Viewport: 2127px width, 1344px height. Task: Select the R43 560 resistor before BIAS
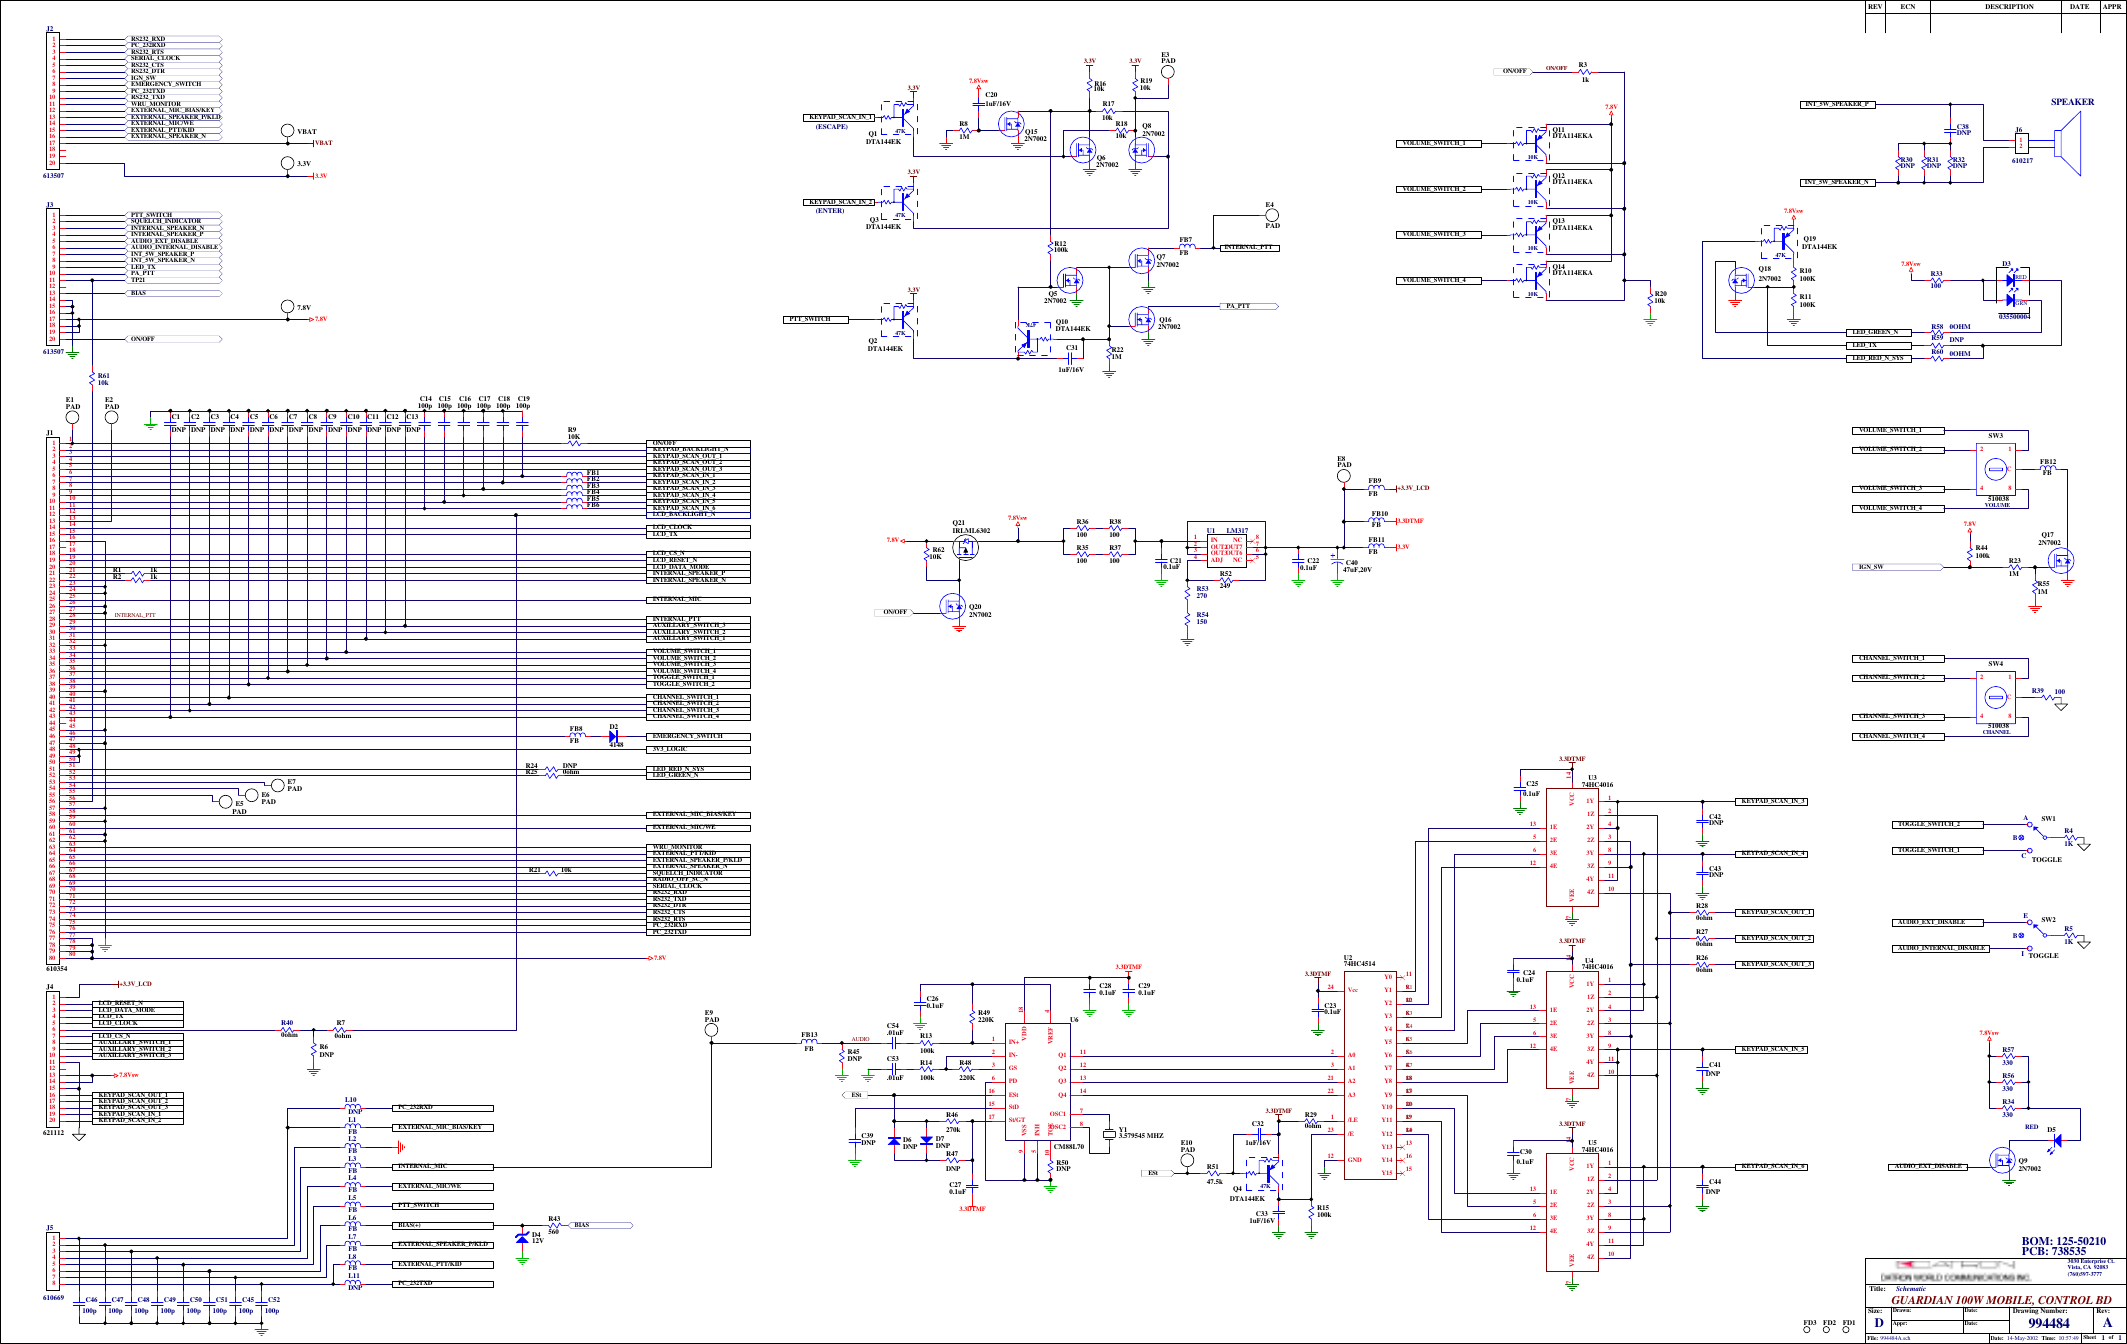tap(553, 1225)
